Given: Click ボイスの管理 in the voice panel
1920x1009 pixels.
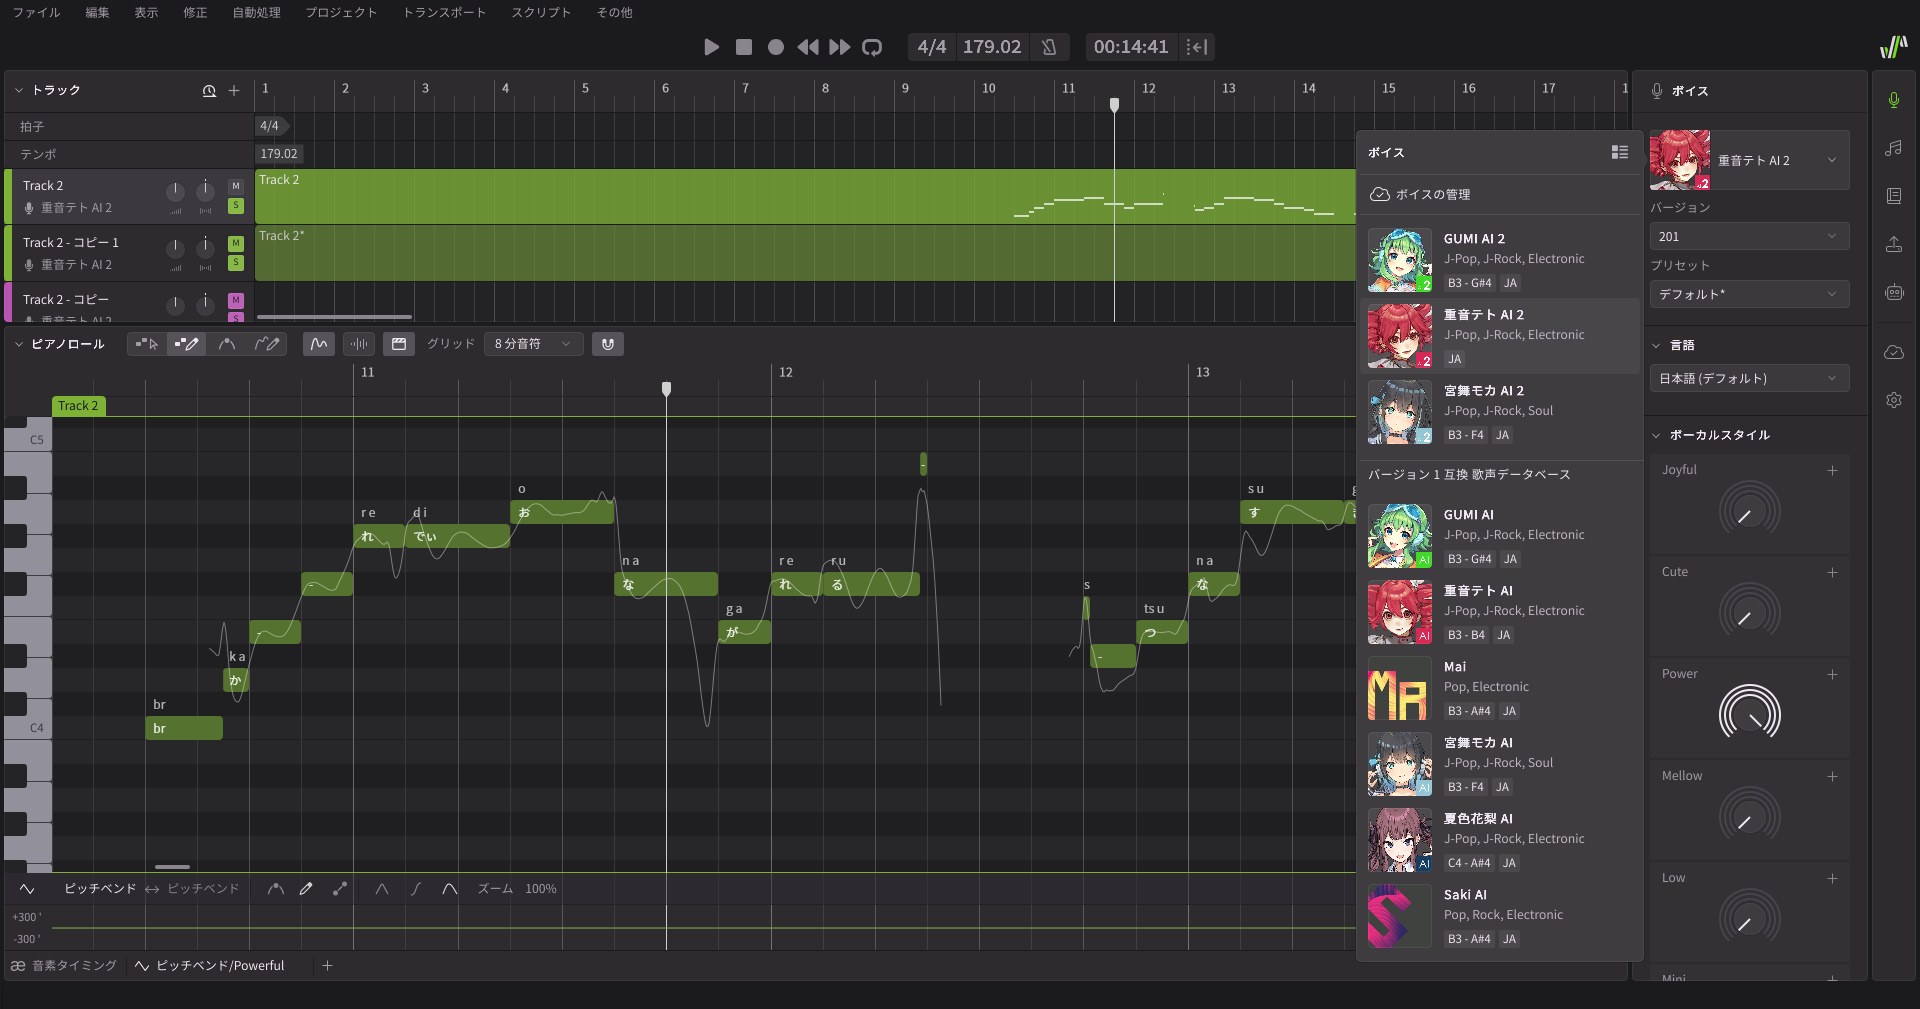Looking at the screenshot, I should tap(1432, 194).
